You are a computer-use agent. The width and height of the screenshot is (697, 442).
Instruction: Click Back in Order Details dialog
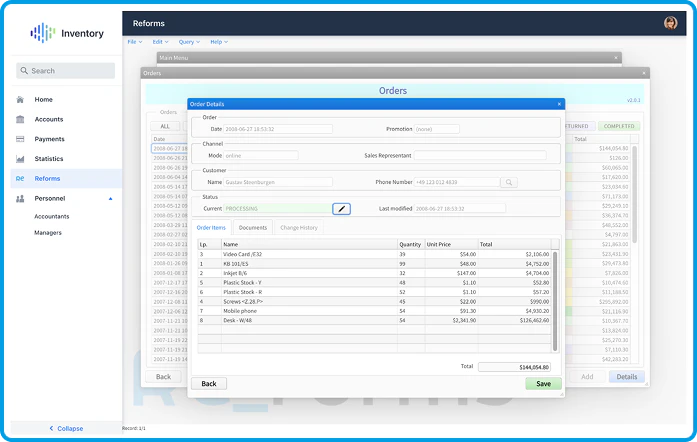208,383
